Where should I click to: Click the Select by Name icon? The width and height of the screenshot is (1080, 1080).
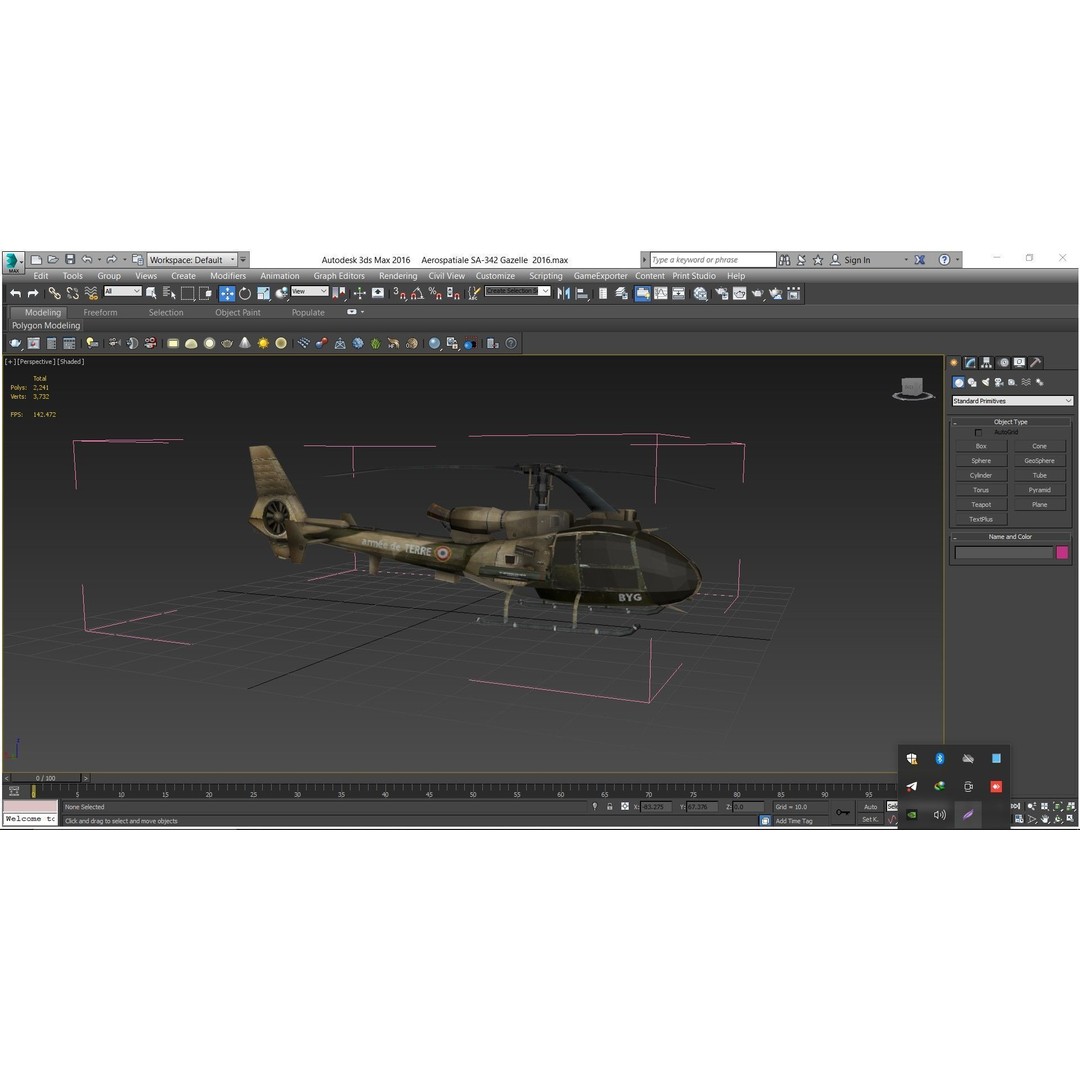click(x=169, y=293)
